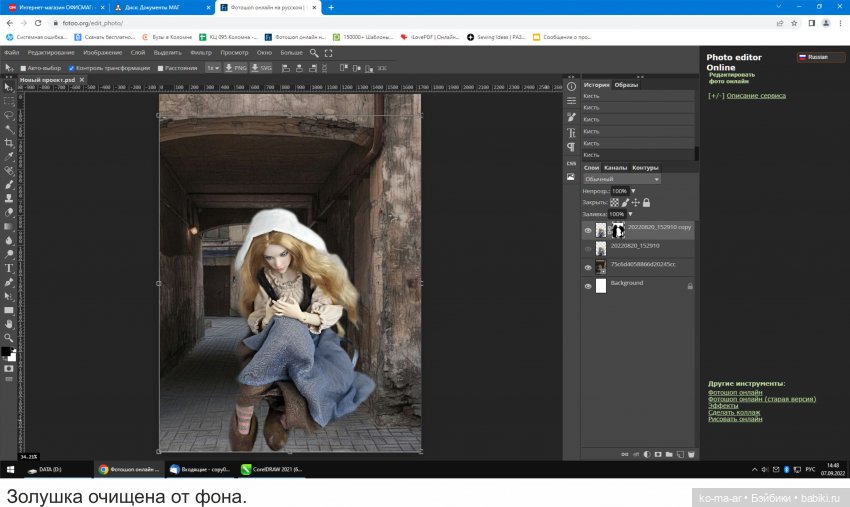The width and height of the screenshot is (850, 507).
Task: Select the Brush tool
Action: pos(9,185)
